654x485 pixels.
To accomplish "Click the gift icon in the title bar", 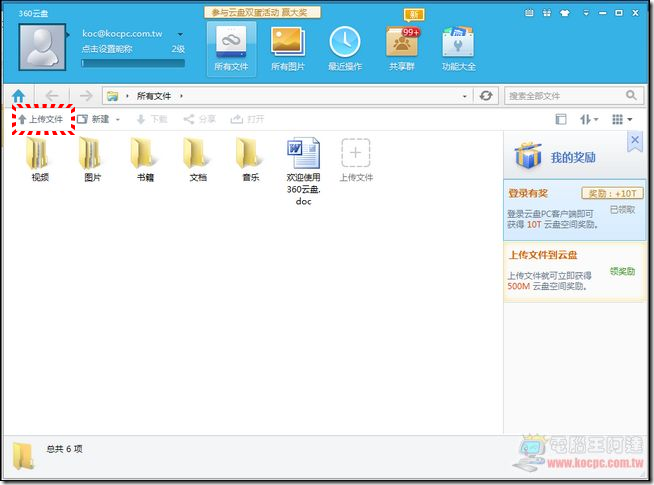I will [x=547, y=13].
